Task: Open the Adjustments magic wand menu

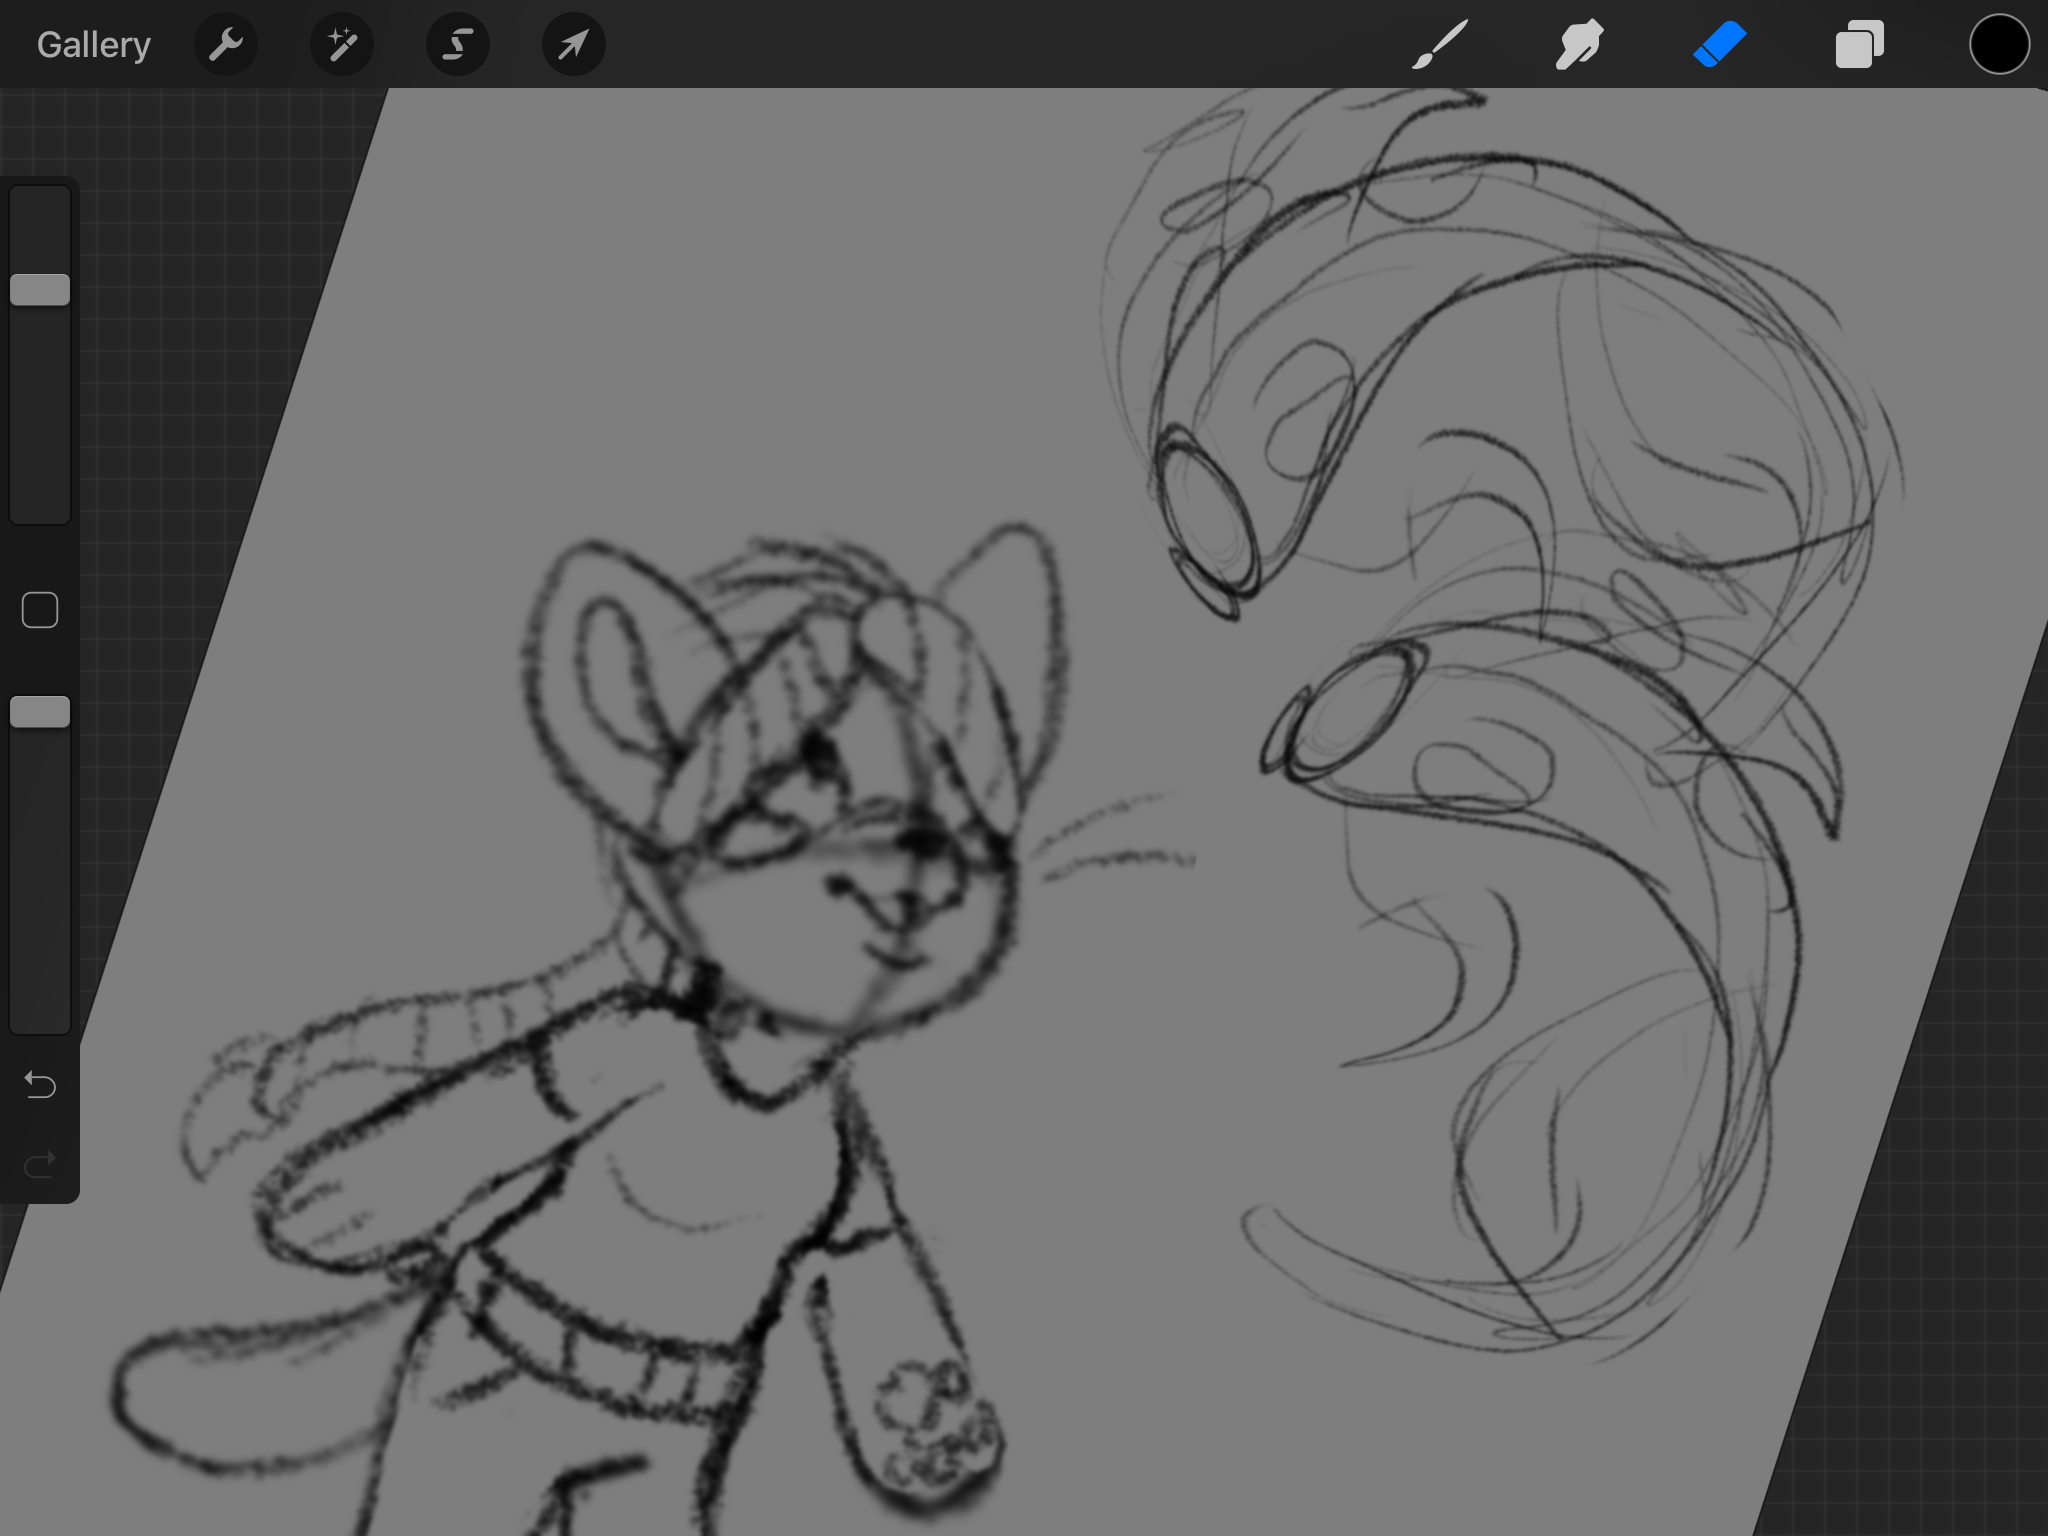Action: tap(342, 45)
